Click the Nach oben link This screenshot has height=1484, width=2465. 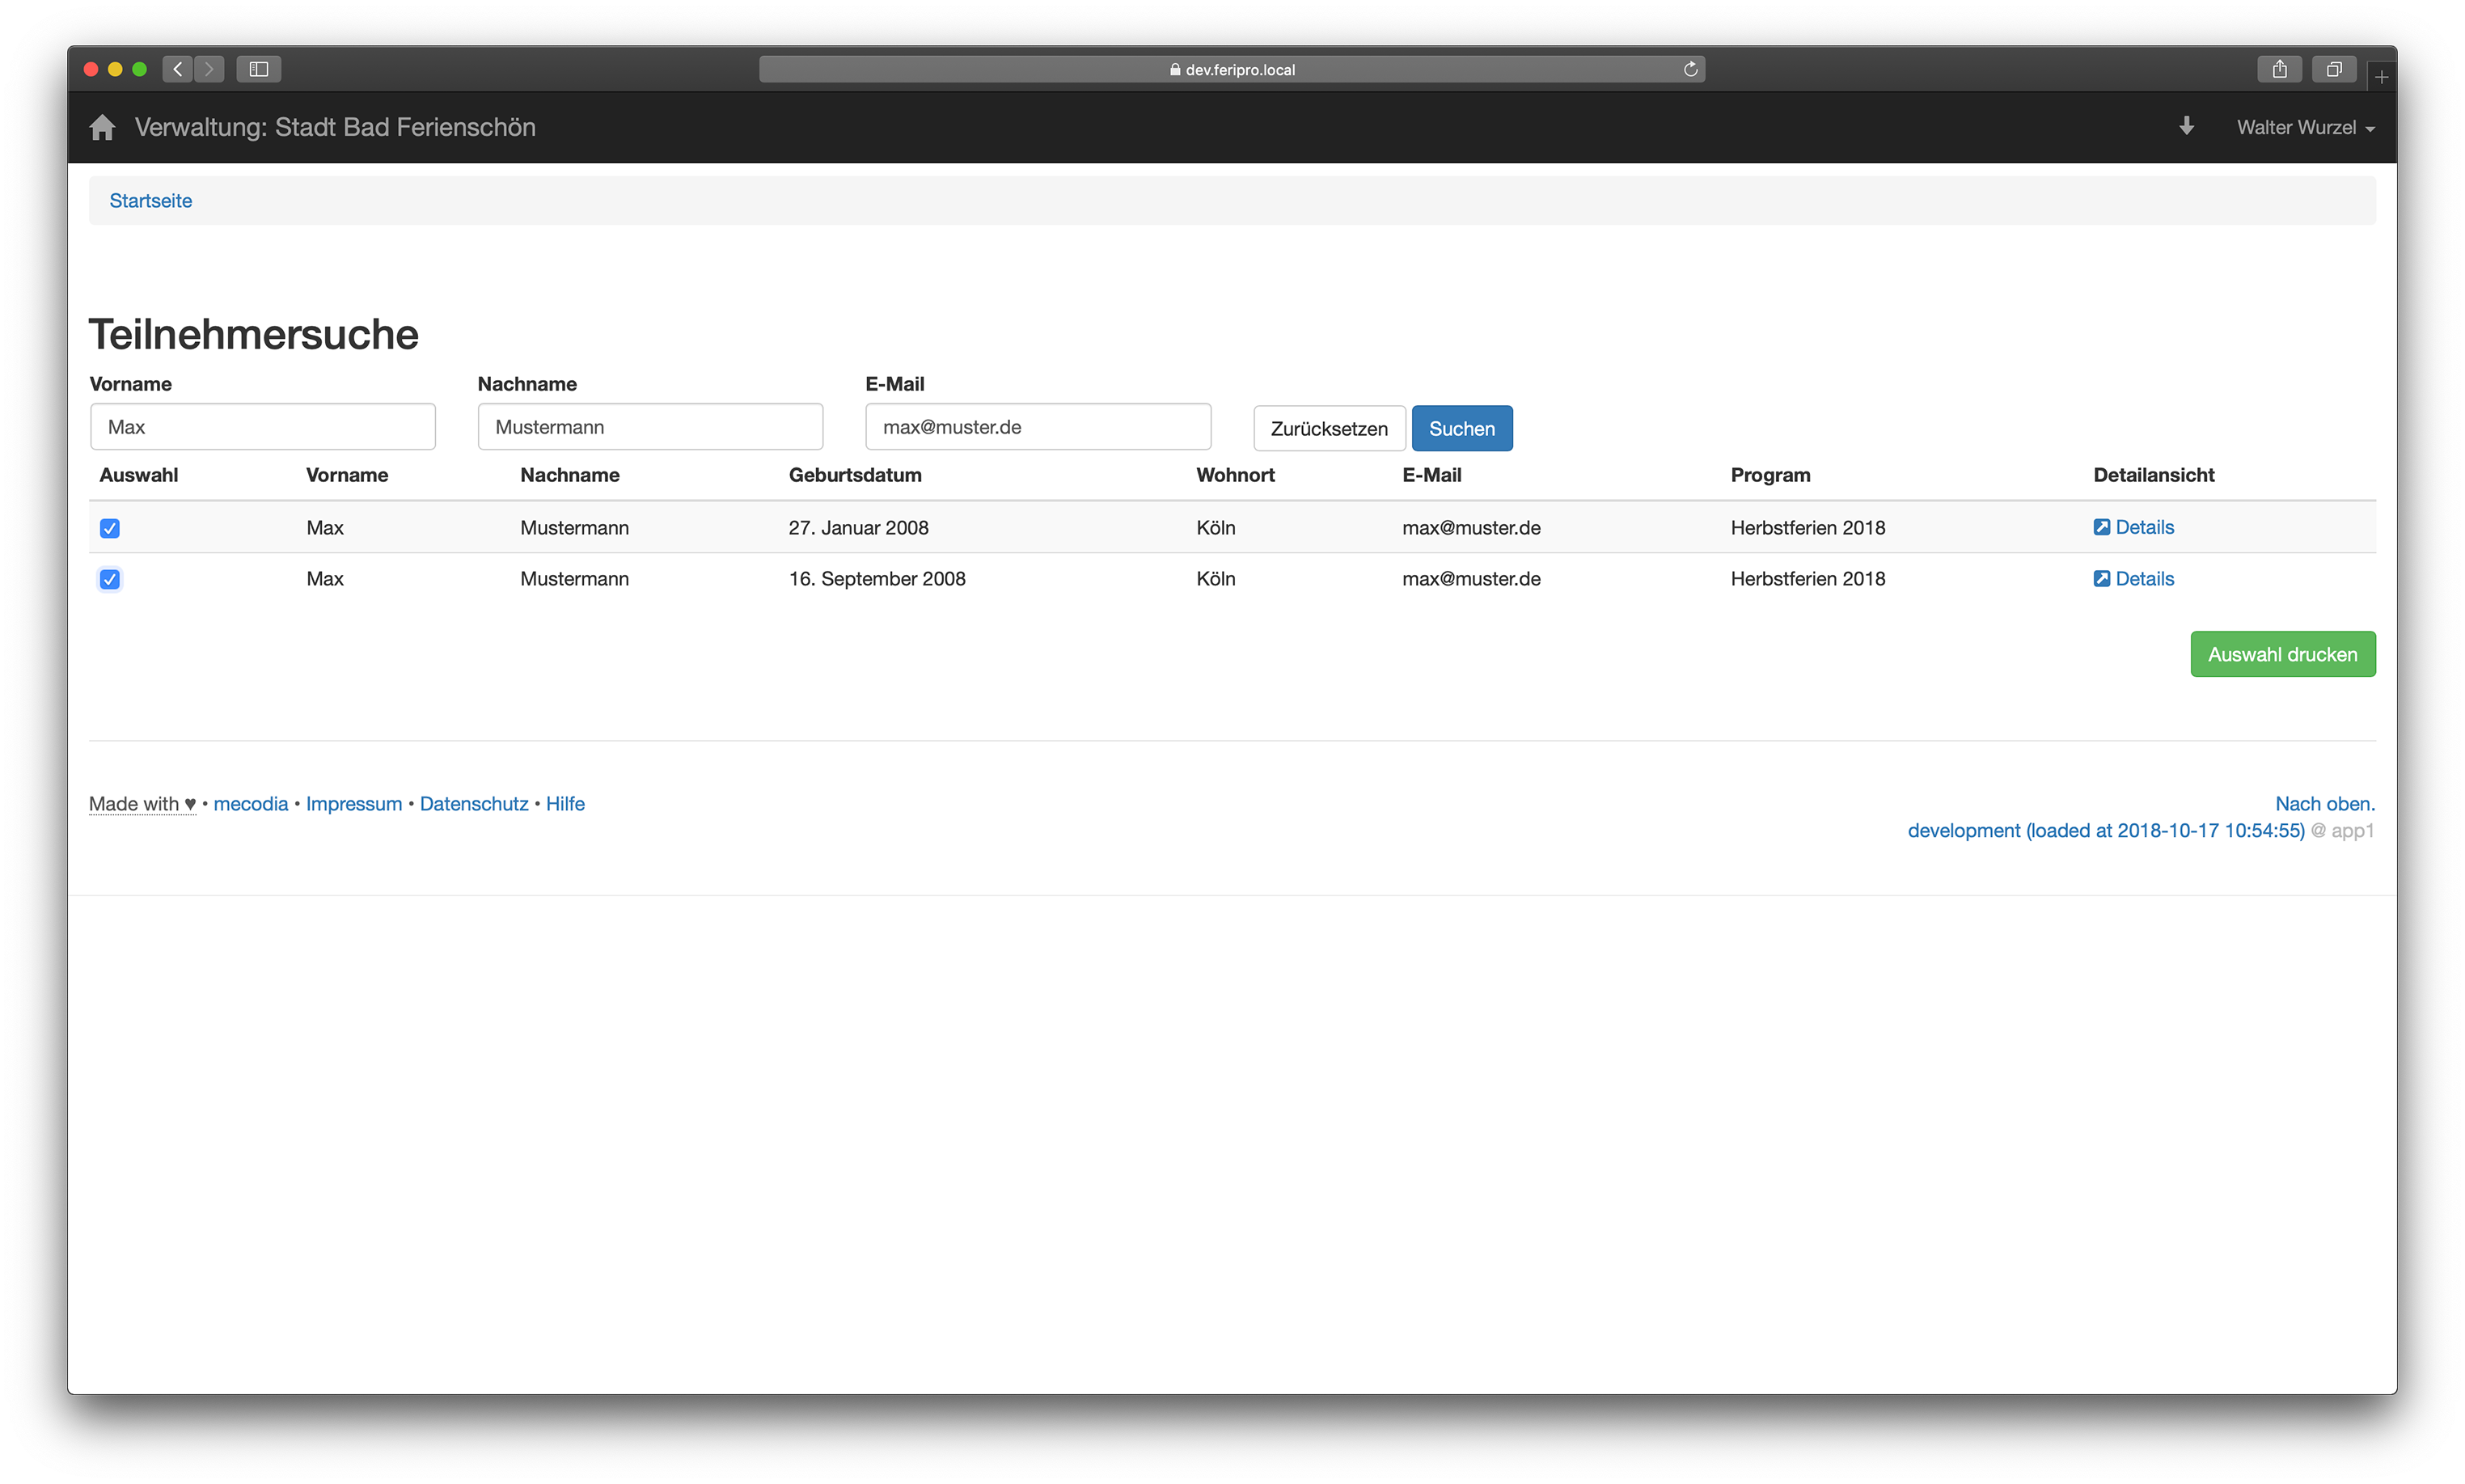[x=2324, y=804]
